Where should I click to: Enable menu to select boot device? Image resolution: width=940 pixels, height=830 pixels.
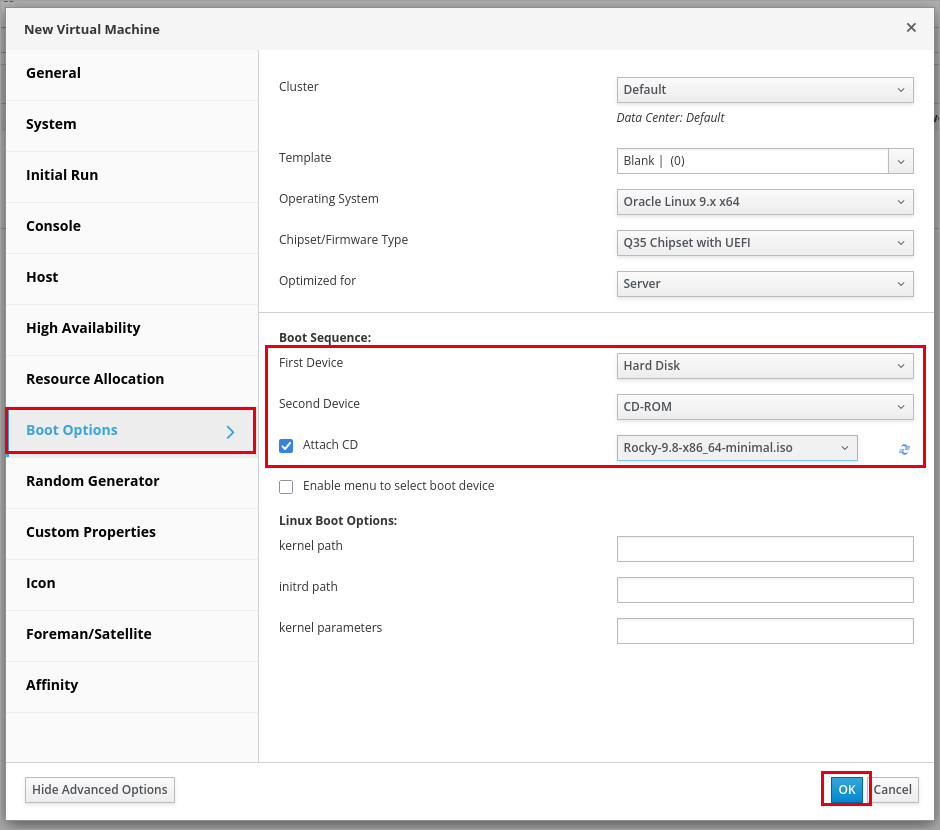286,487
